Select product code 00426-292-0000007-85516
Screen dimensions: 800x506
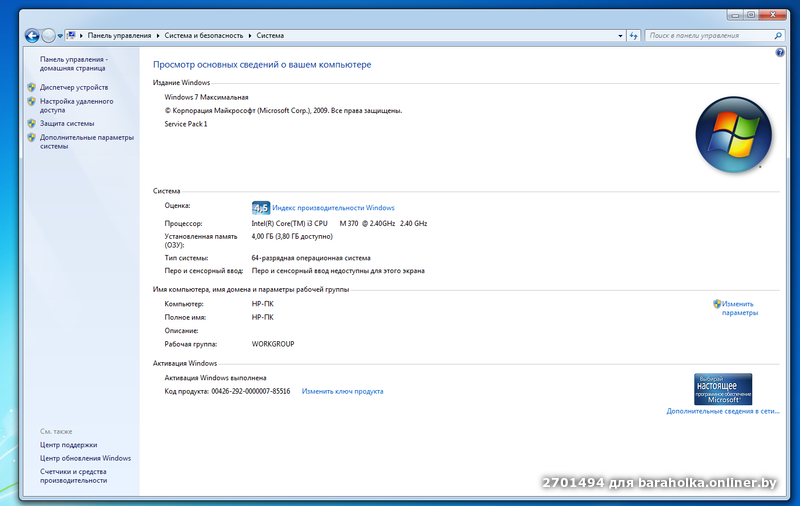point(251,391)
